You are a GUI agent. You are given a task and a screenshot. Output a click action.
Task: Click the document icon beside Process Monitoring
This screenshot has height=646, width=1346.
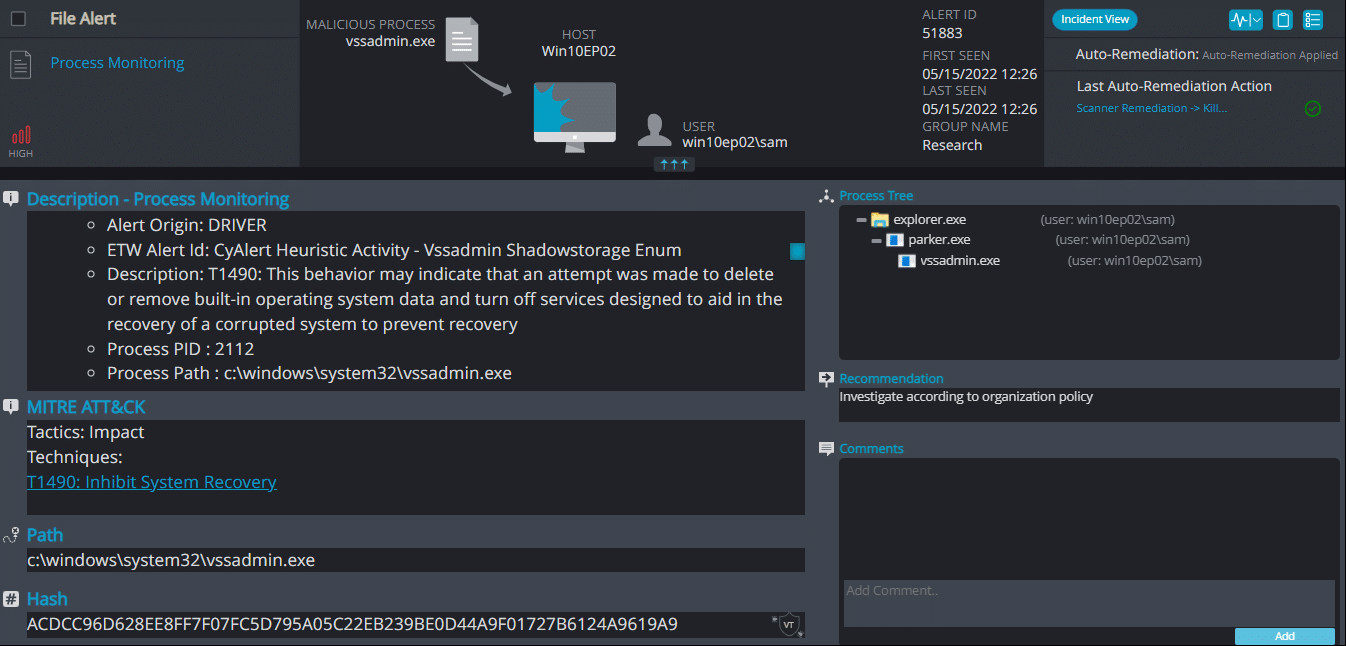[20, 64]
